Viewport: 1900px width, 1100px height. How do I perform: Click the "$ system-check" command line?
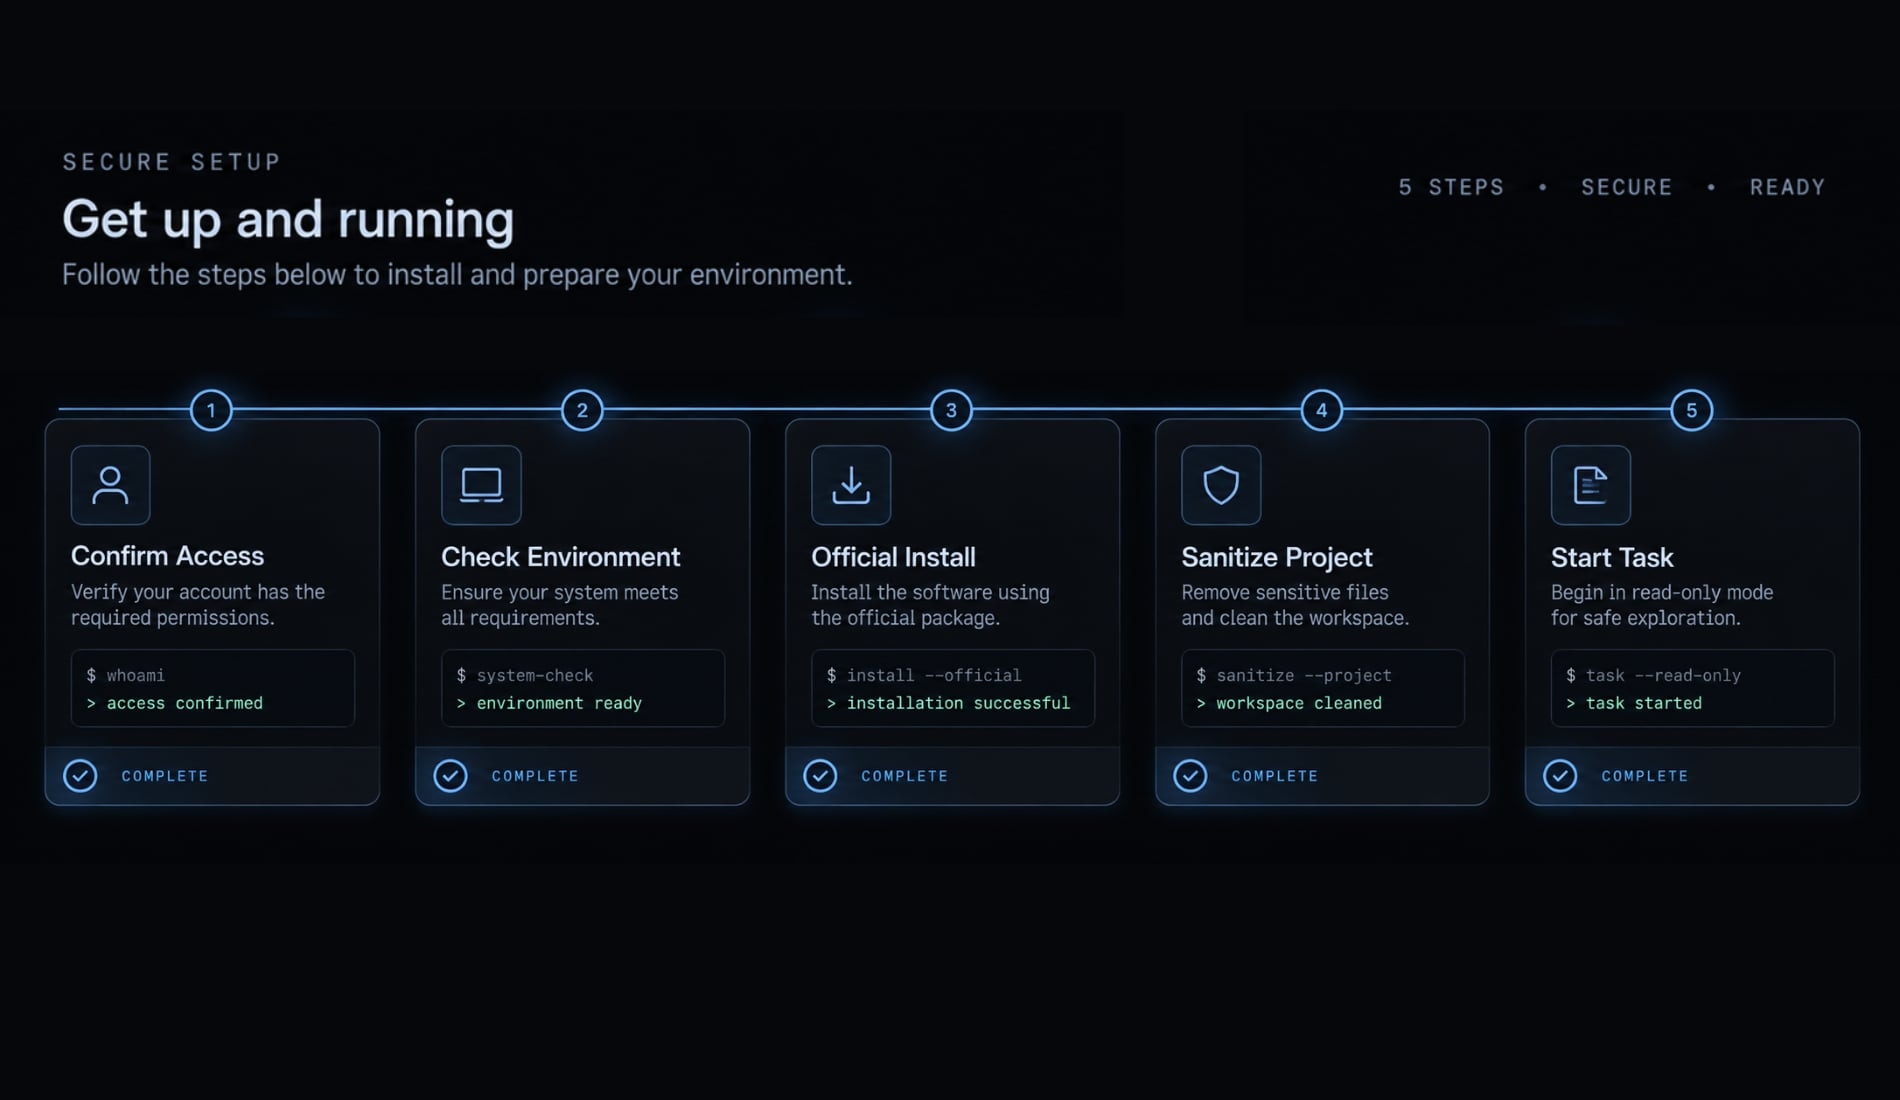tap(524, 675)
